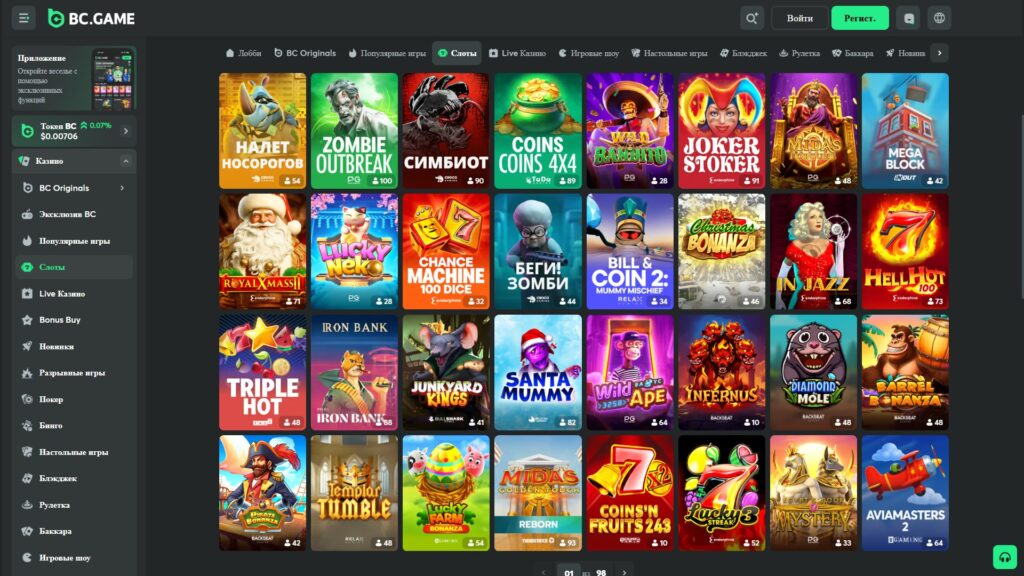Open Chance Machine 100 Dice tile
1024x576 pixels.
446,251
